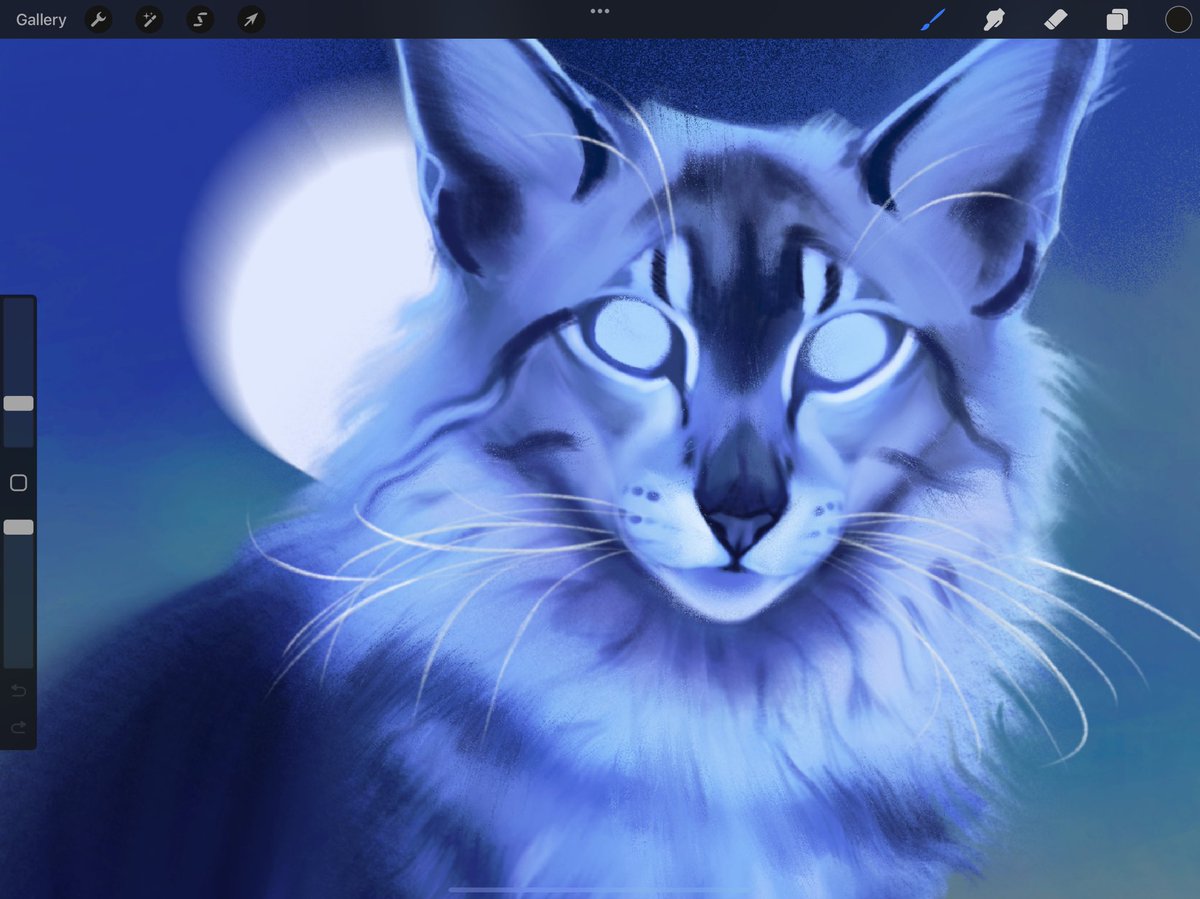Screen dimensions: 1200x899
Task: Select the Smudge tool
Action: [994, 19]
